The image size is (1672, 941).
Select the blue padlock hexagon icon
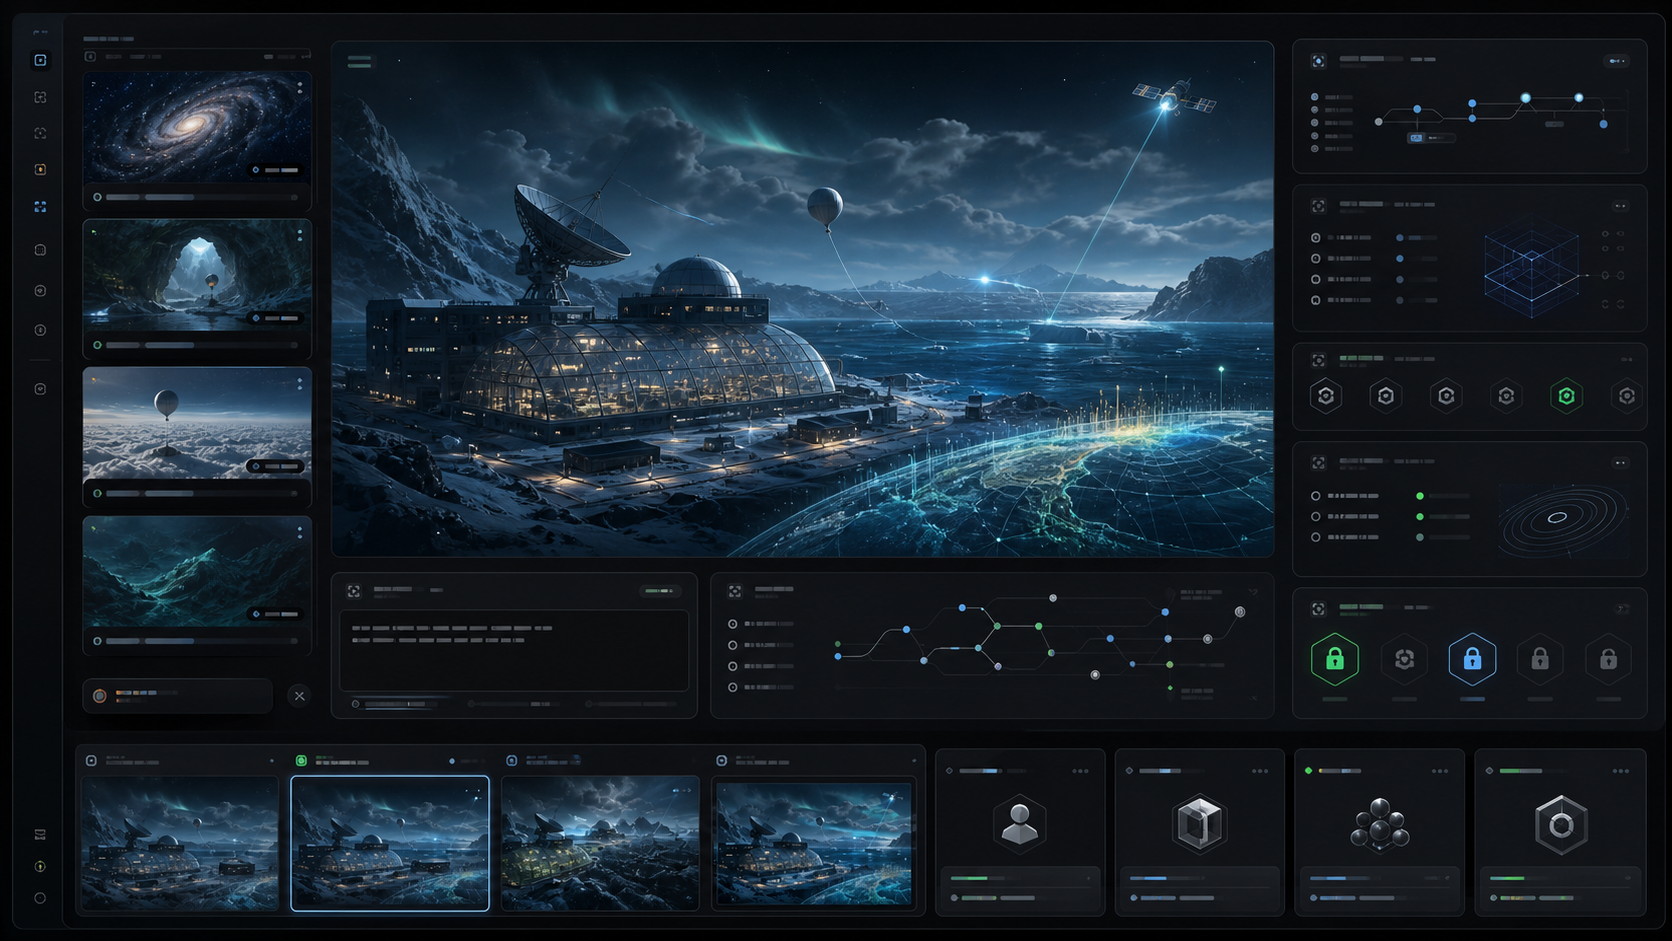coord(1472,659)
